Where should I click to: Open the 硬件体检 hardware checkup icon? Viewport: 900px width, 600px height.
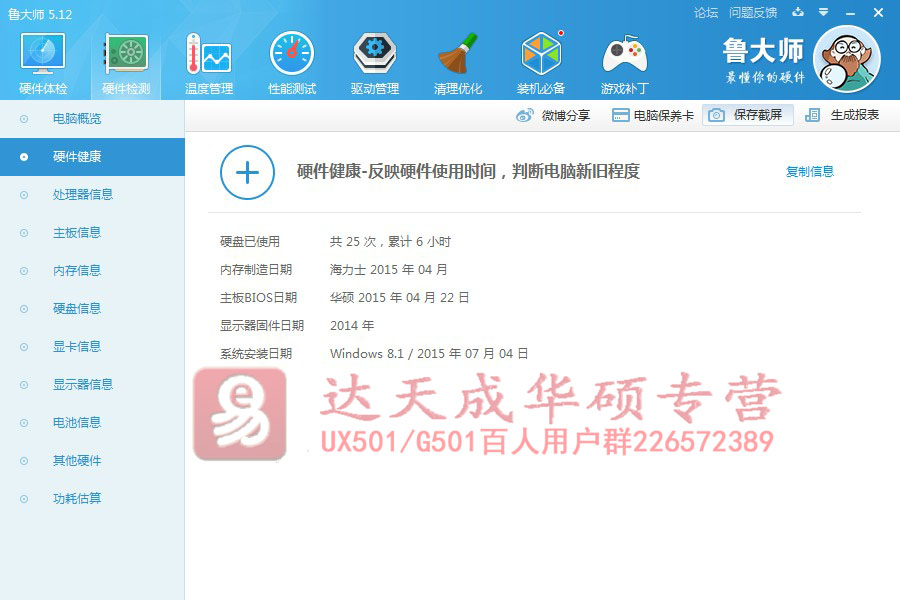pyautogui.click(x=43, y=53)
